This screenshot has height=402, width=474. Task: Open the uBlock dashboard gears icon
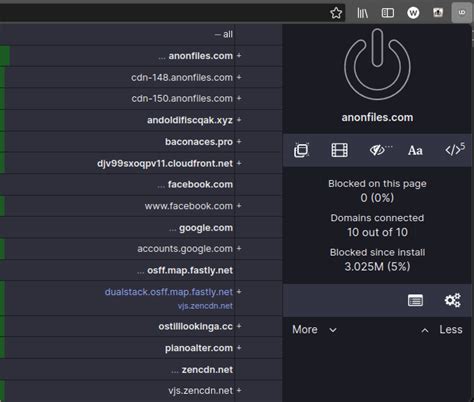[453, 300]
